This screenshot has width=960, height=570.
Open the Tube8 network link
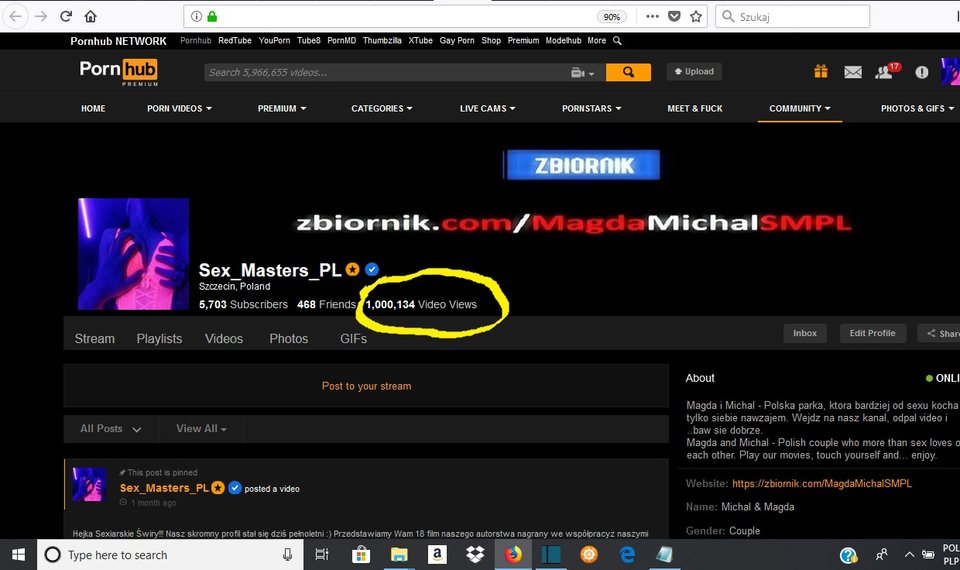[309, 40]
